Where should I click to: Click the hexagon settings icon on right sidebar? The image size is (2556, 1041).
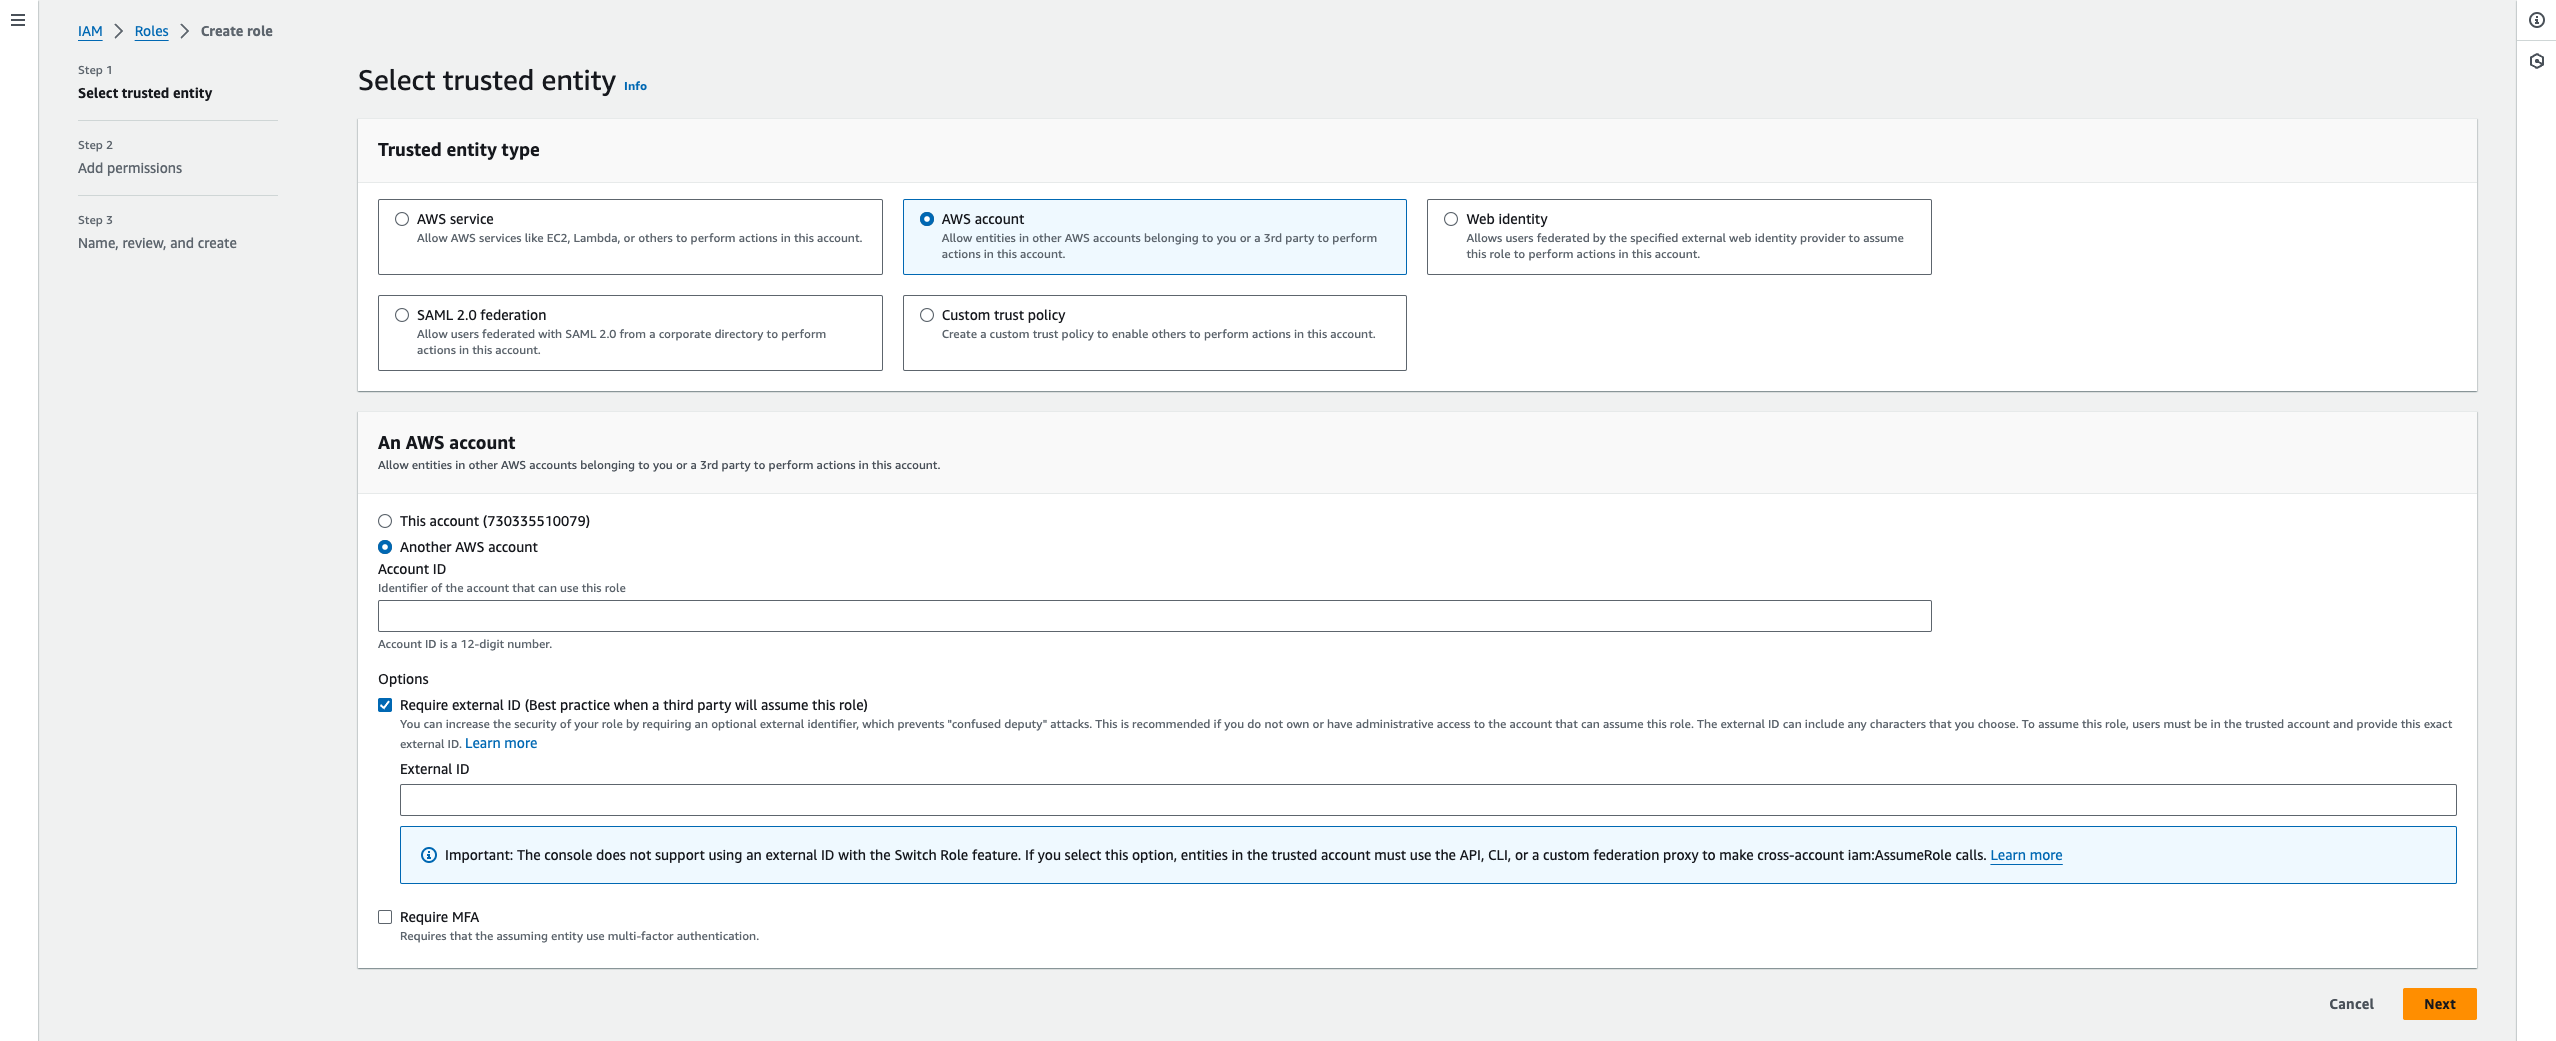2536,61
